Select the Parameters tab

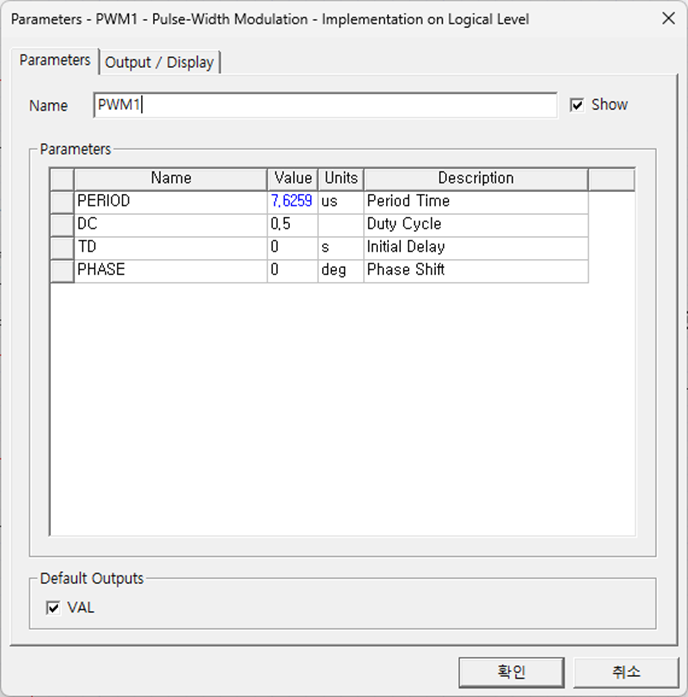click(x=55, y=60)
